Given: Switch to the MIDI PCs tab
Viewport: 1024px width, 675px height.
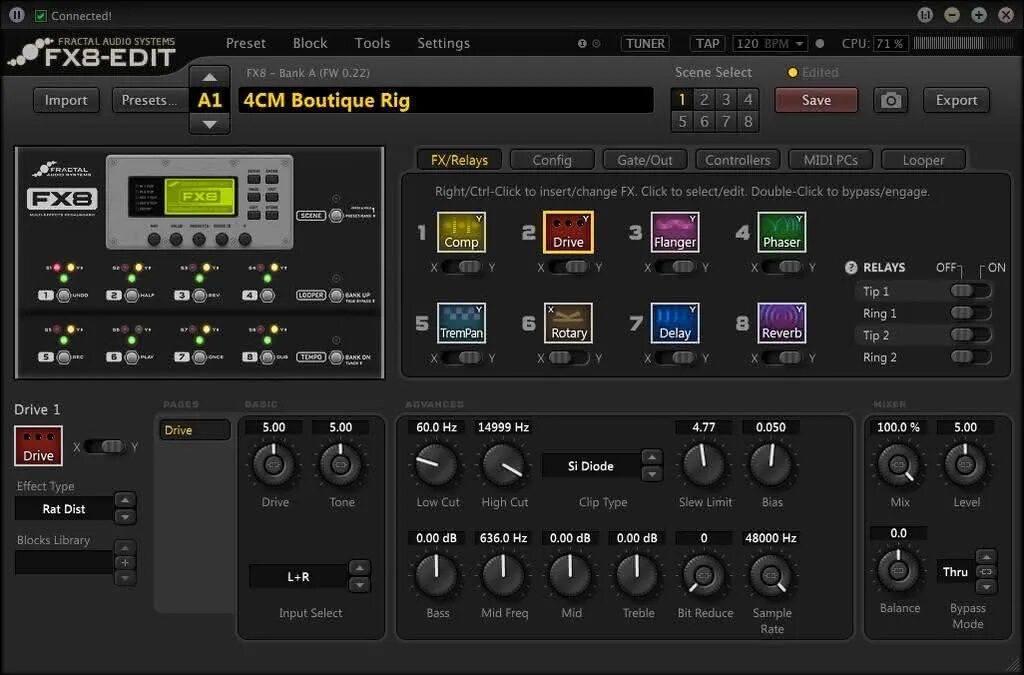Looking at the screenshot, I should (830, 160).
